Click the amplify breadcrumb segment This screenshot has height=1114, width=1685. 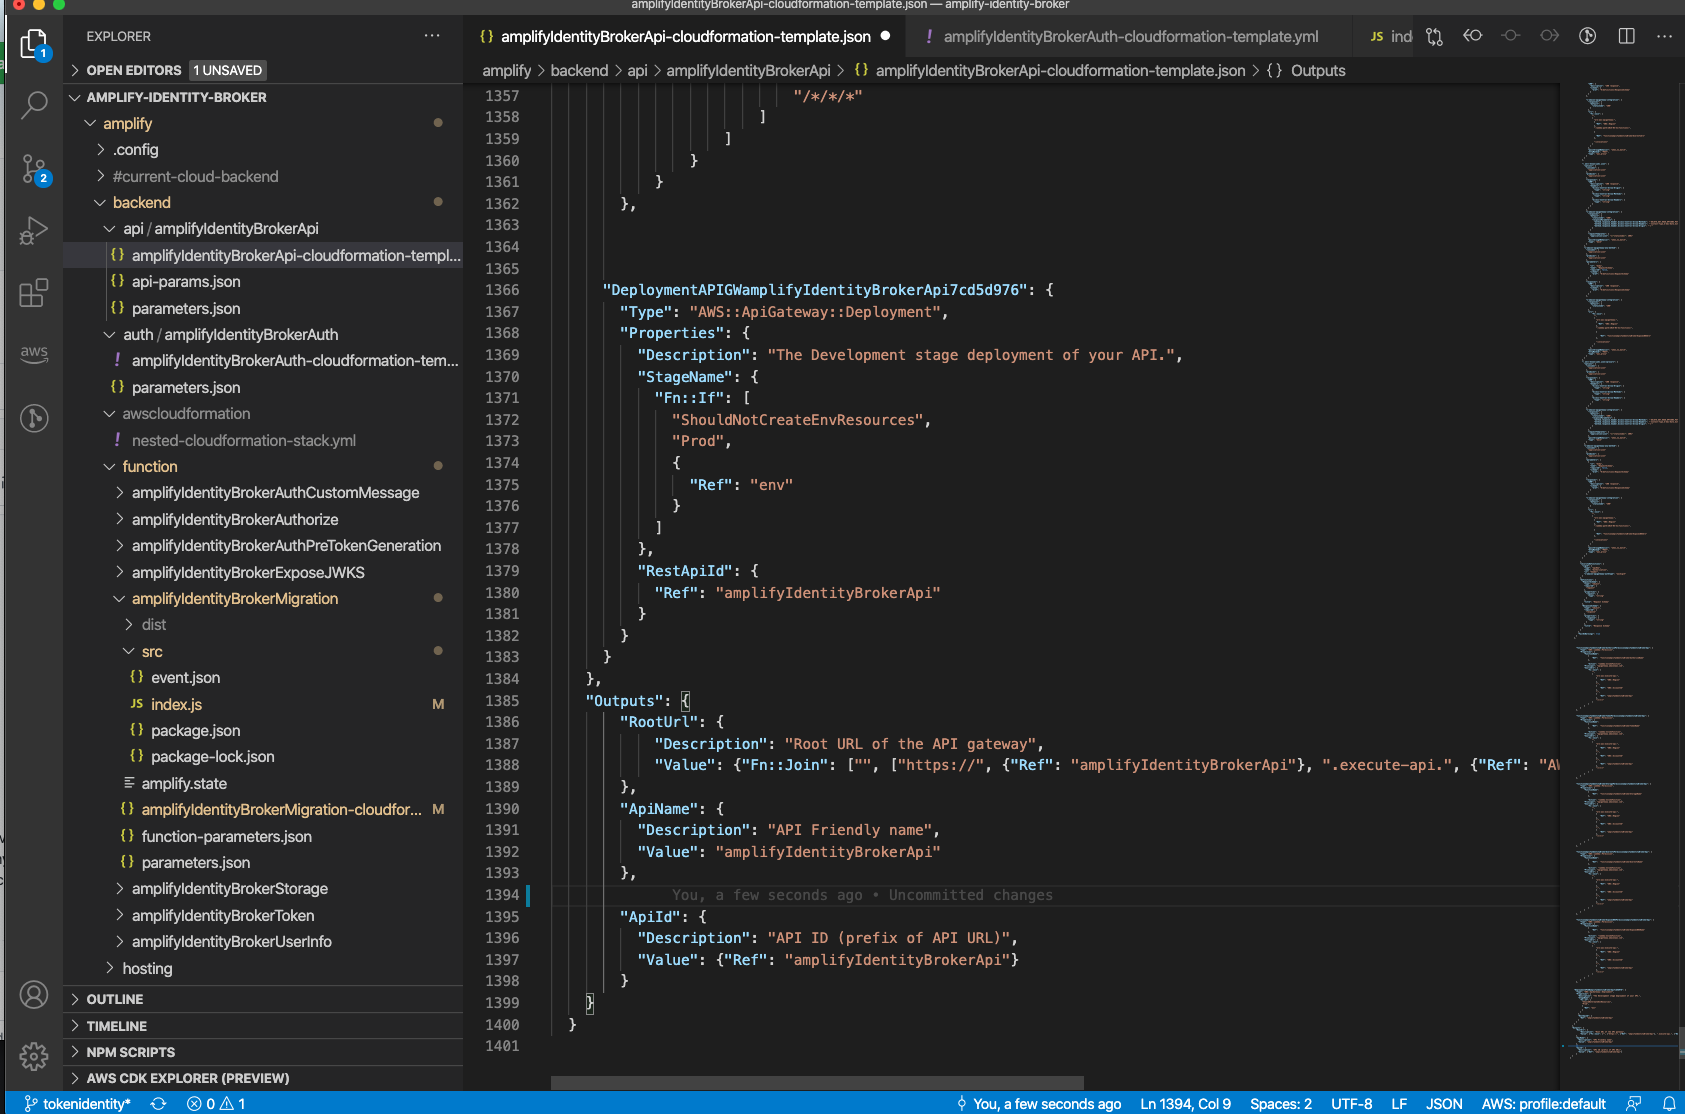(506, 70)
